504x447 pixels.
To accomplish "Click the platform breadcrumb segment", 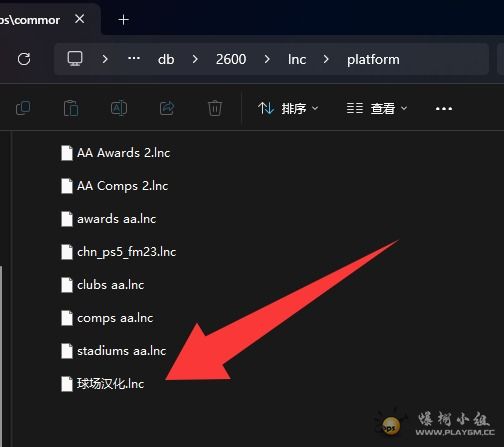I will pos(373,59).
